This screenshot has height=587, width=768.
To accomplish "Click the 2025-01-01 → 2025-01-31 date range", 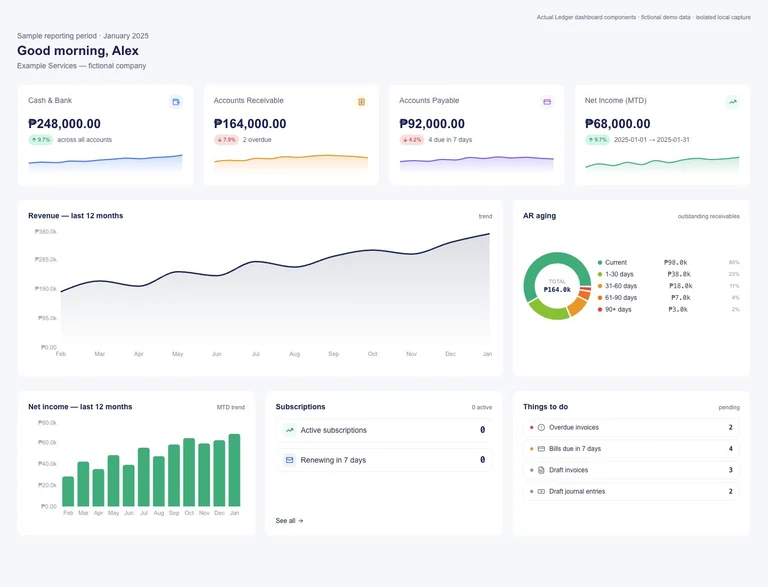I will (651, 140).
